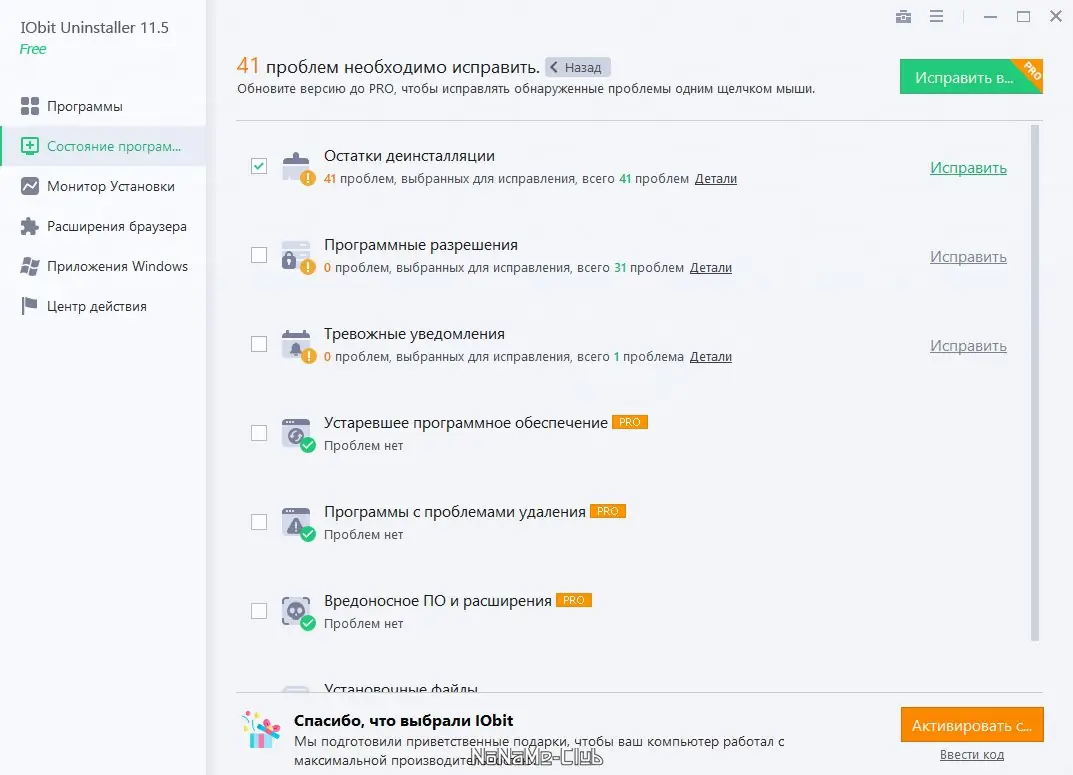The width and height of the screenshot is (1073, 775).
Task: Click the Назад back button
Action: coord(578,67)
